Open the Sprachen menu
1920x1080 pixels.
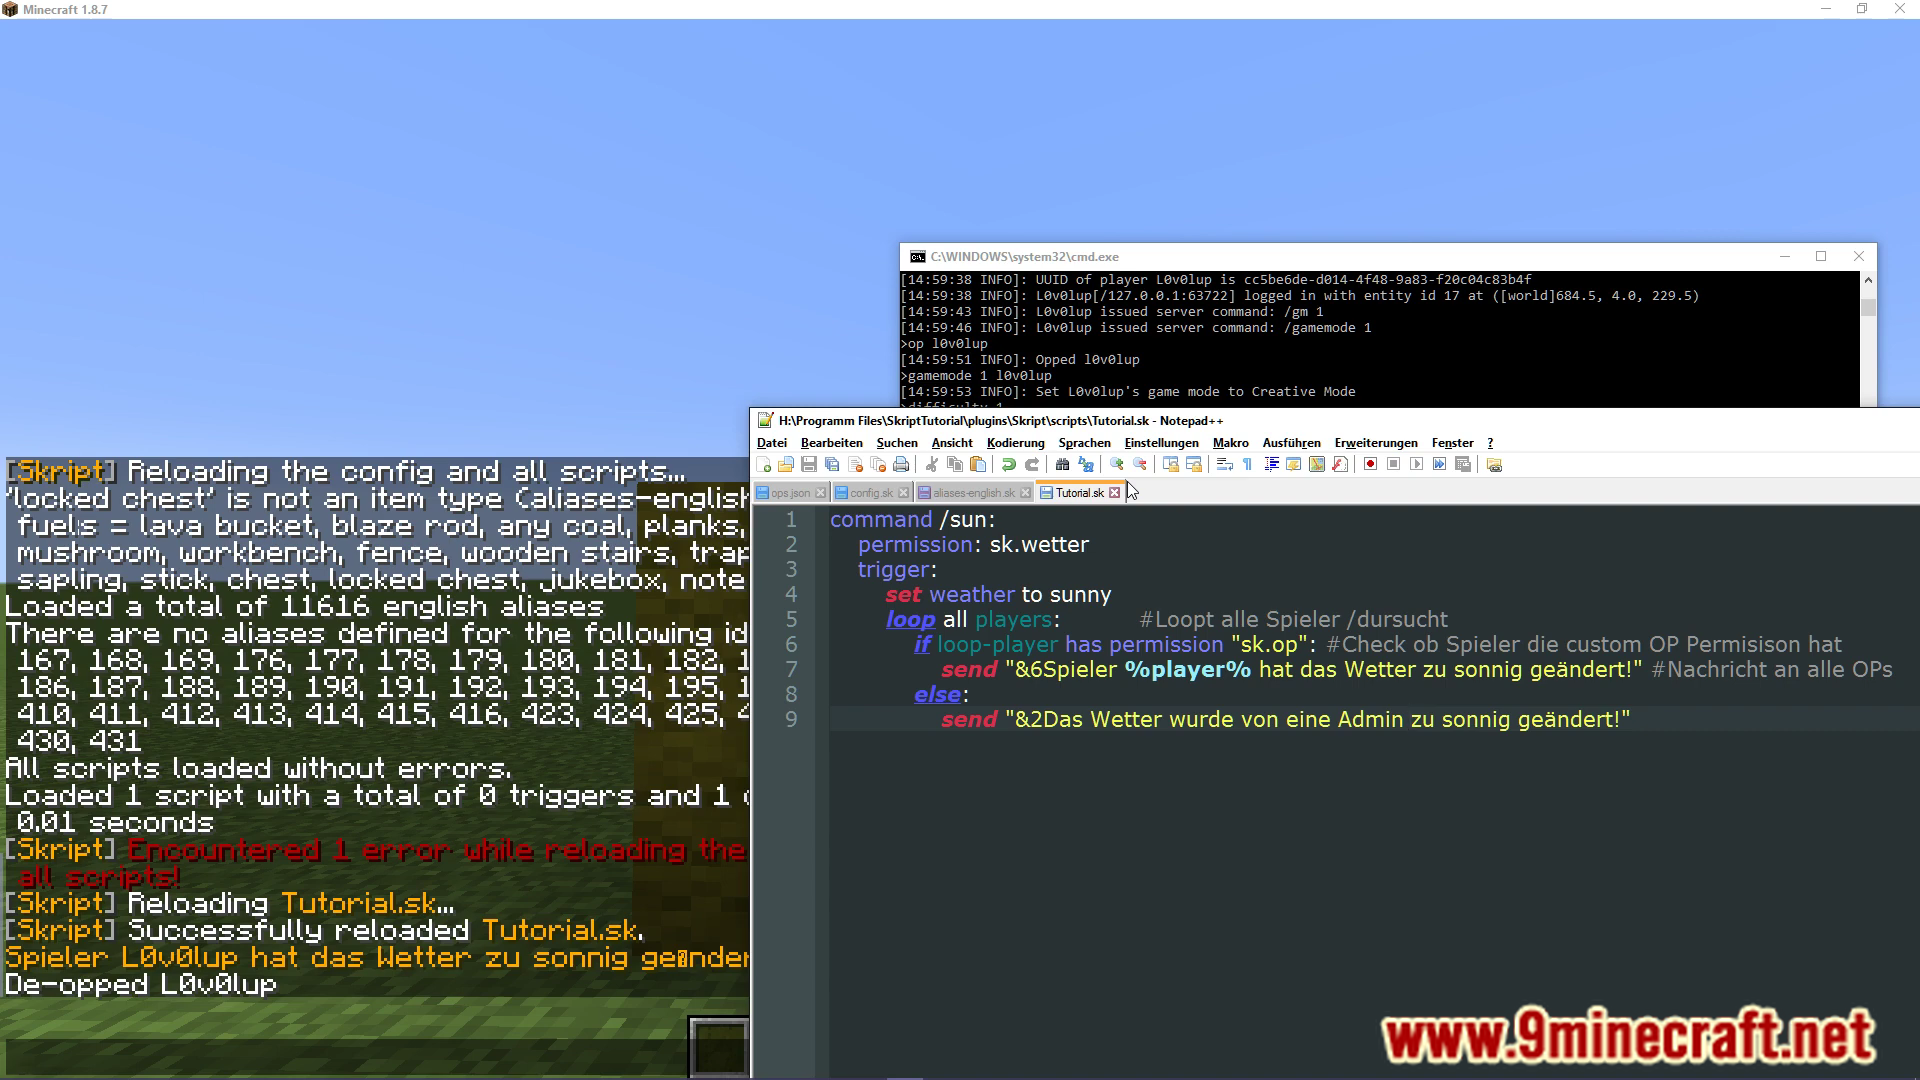[1084, 443]
